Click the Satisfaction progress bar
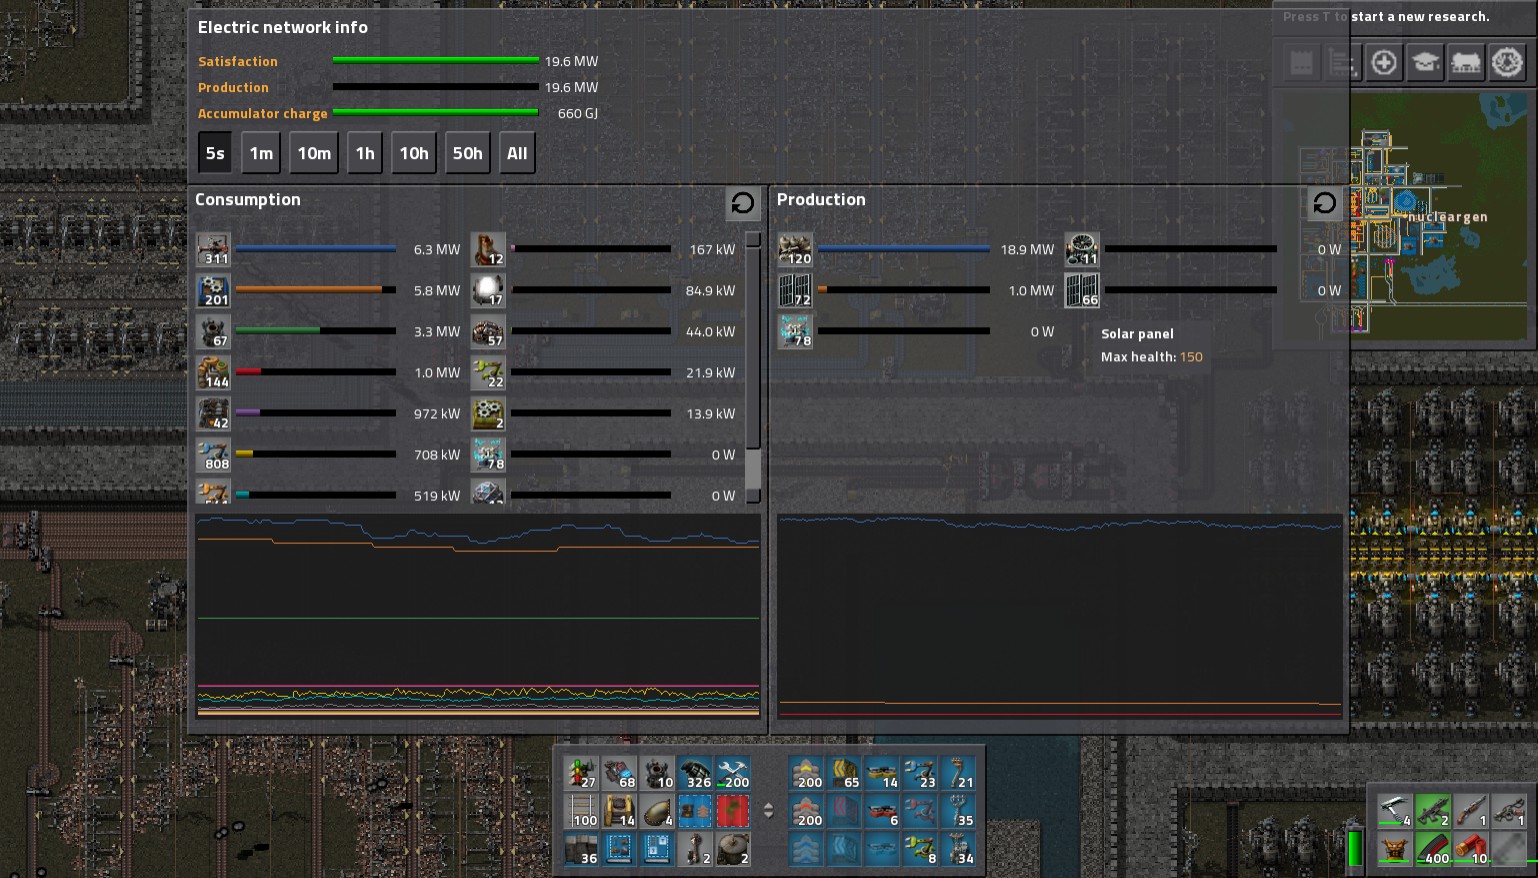 [435, 61]
